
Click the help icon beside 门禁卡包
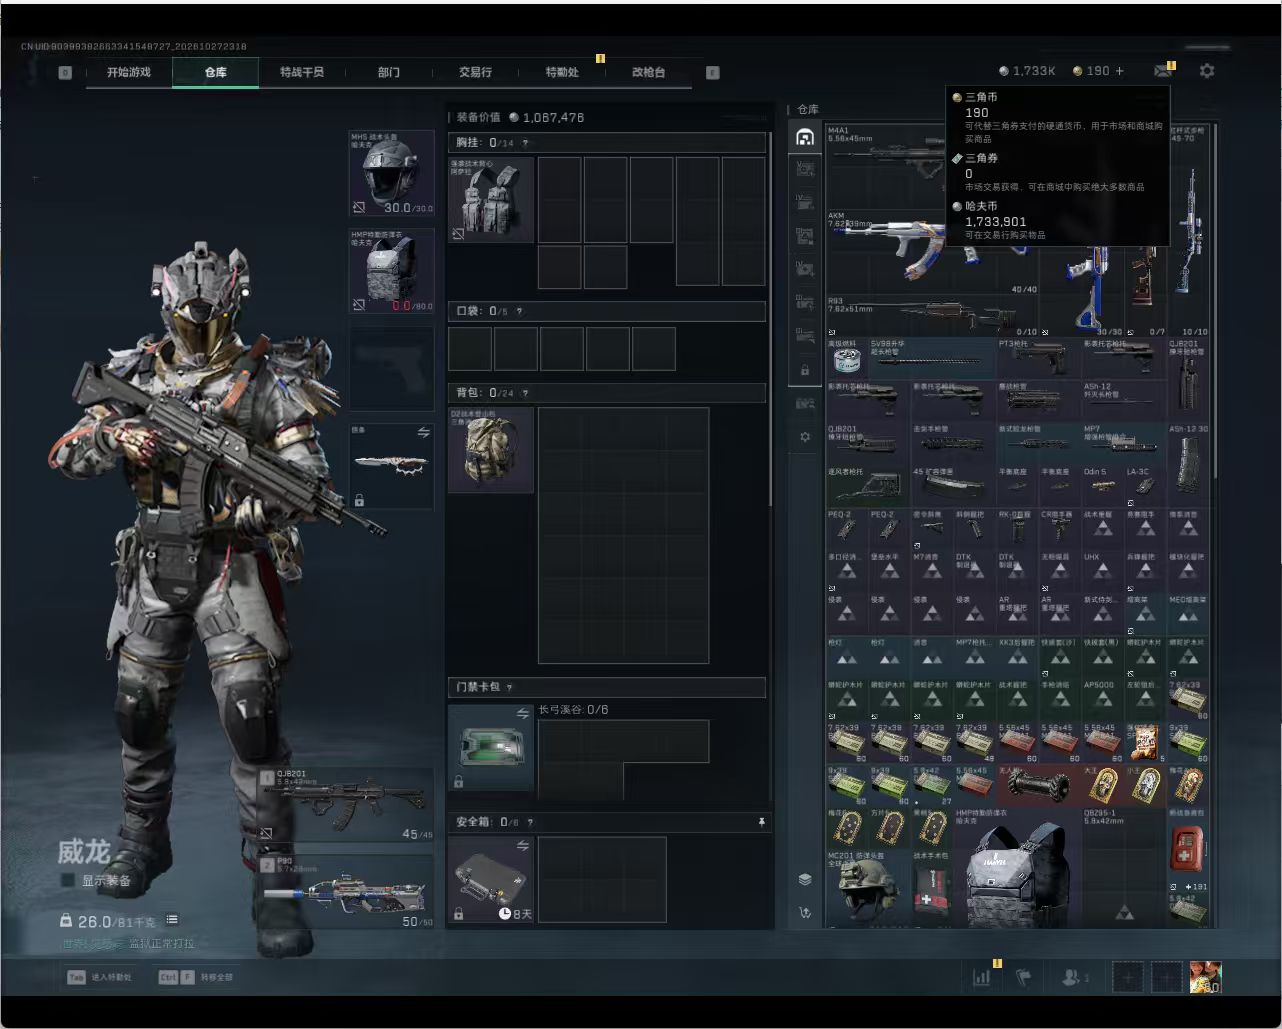pos(510,687)
